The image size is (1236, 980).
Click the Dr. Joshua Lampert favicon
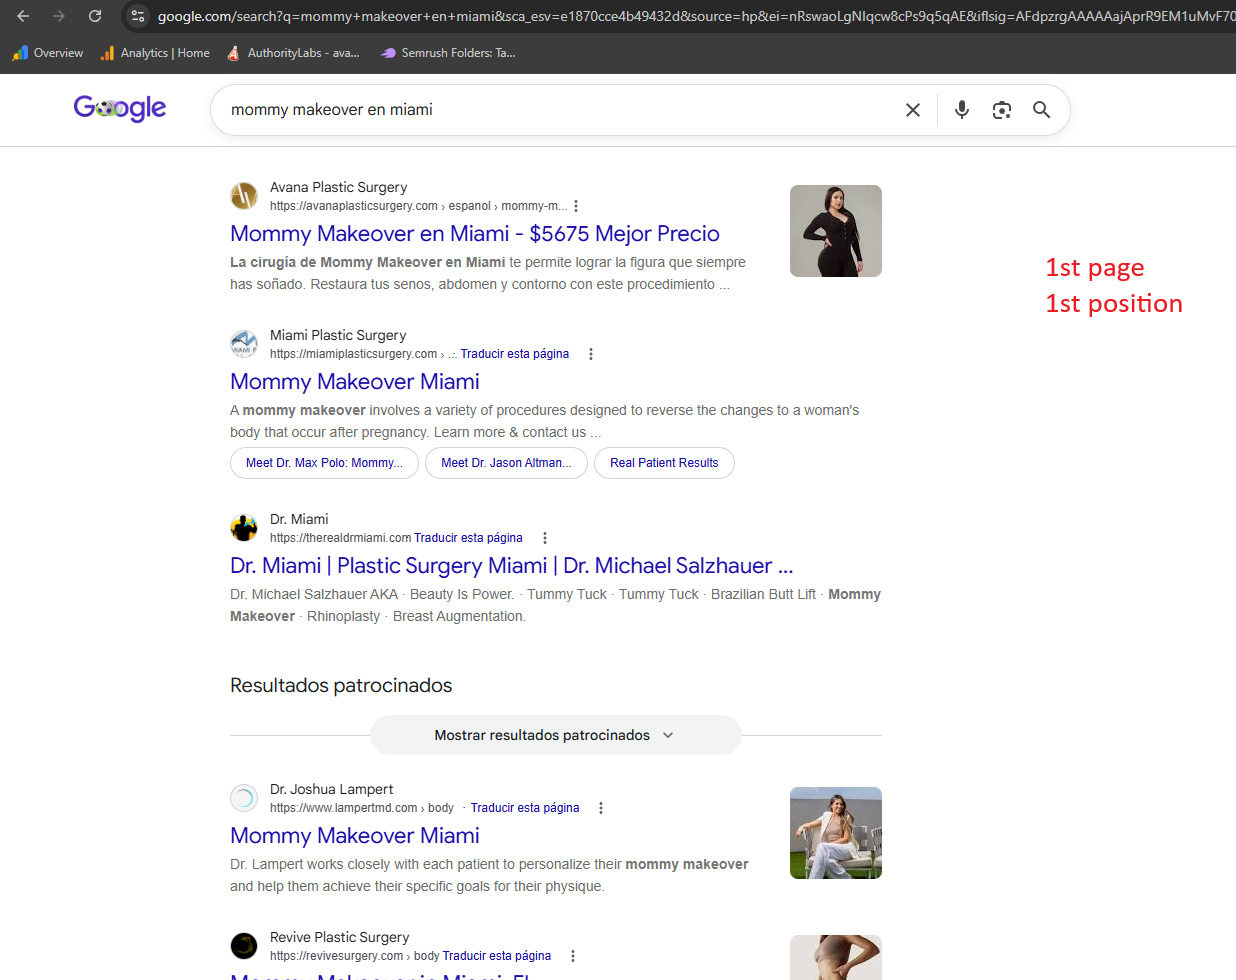tap(244, 798)
